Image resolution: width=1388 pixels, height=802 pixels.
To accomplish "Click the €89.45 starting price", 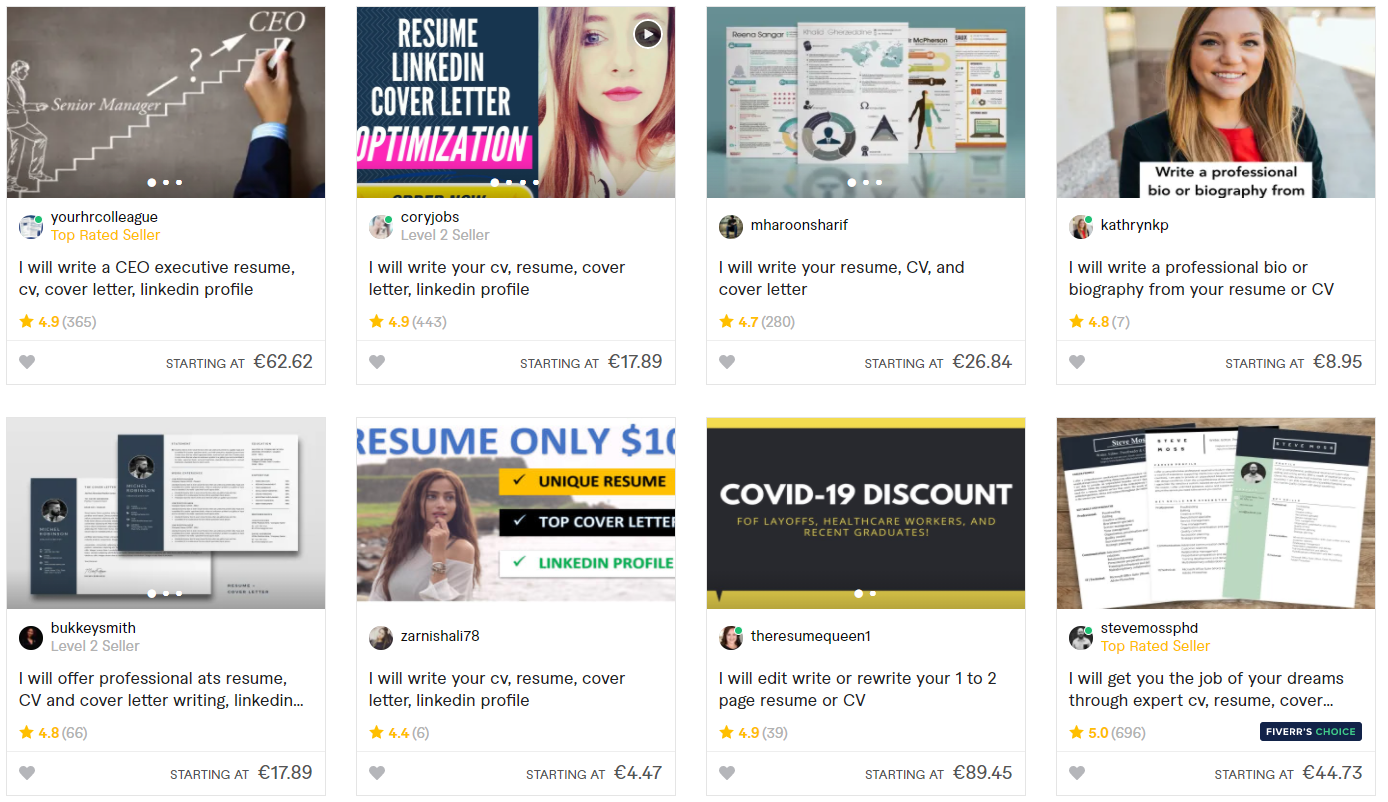I will [982, 773].
